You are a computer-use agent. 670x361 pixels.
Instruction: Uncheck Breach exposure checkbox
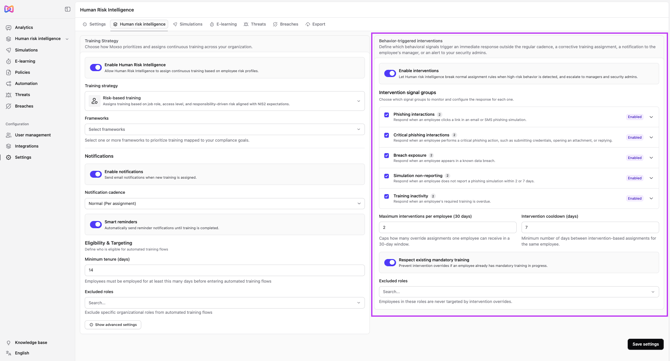click(x=386, y=156)
